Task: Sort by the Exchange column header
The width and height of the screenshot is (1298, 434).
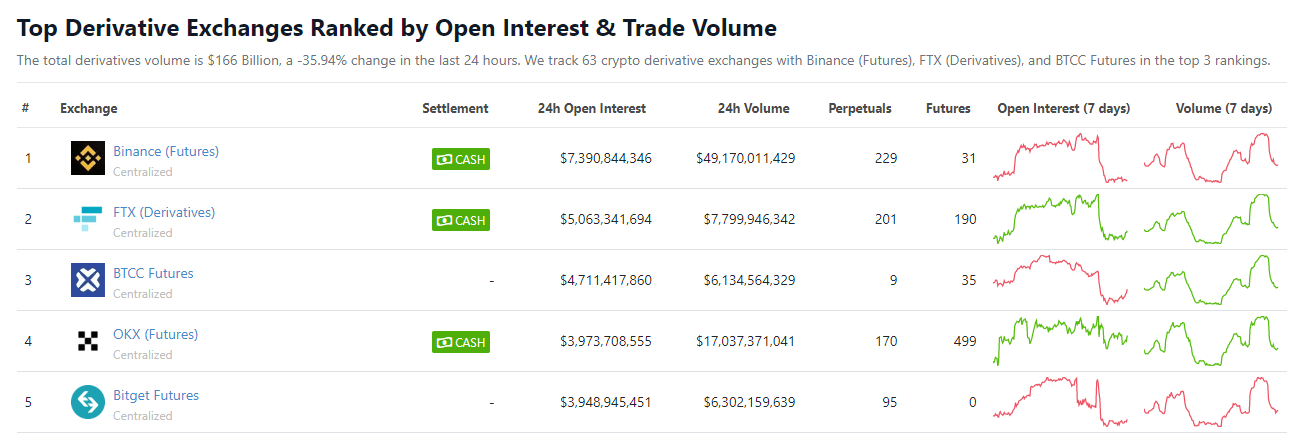Action: coord(88,108)
